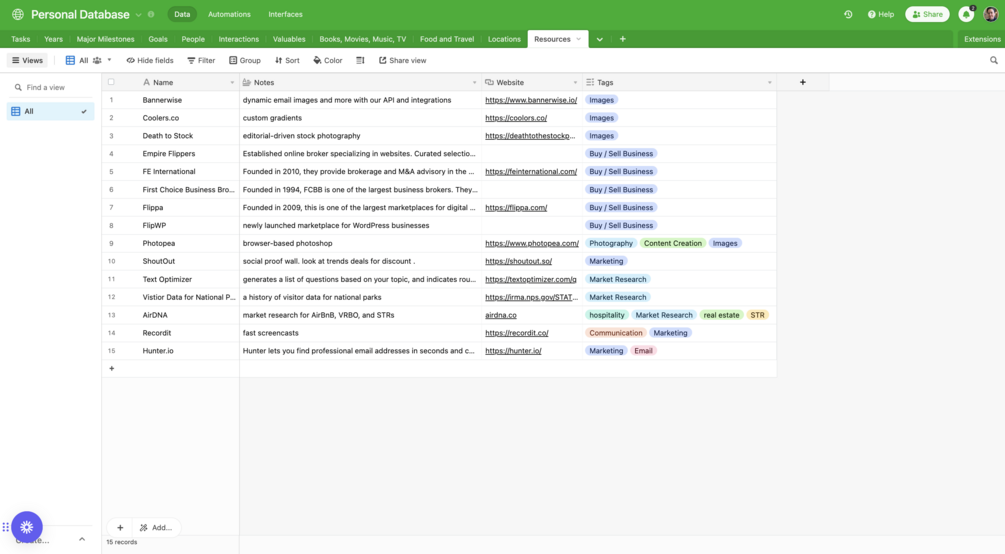The height and width of the screenshot is (554, 1005).
Task: Click the Filter button
Action: click(x=201, y=60)
